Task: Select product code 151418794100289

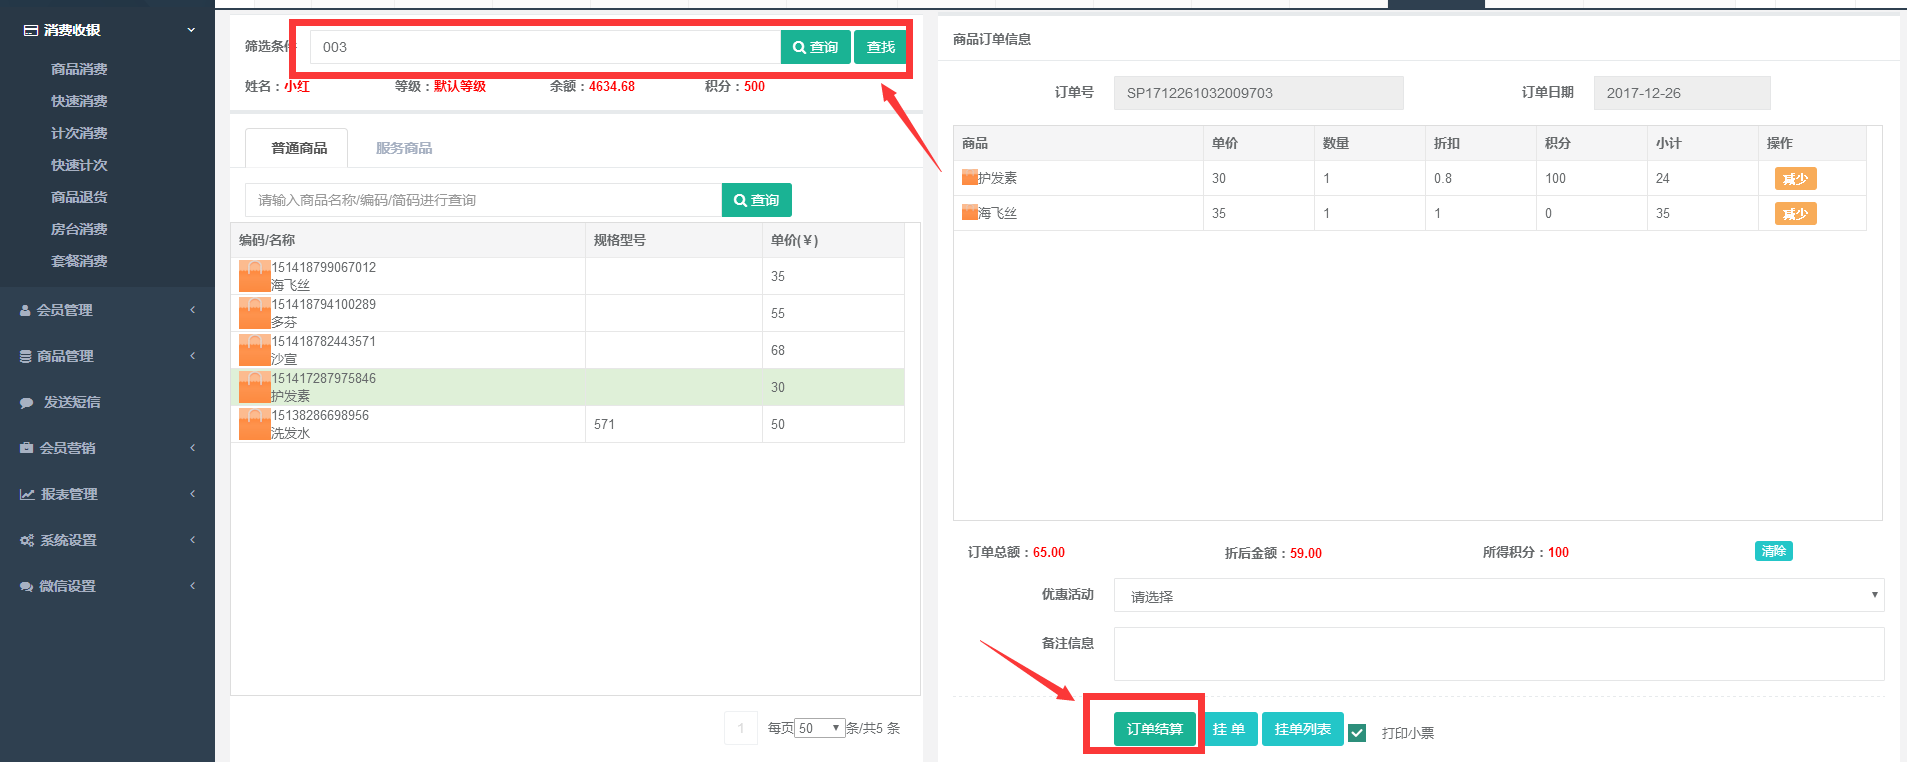Action: pyautogui.click(x=323, y=304)
